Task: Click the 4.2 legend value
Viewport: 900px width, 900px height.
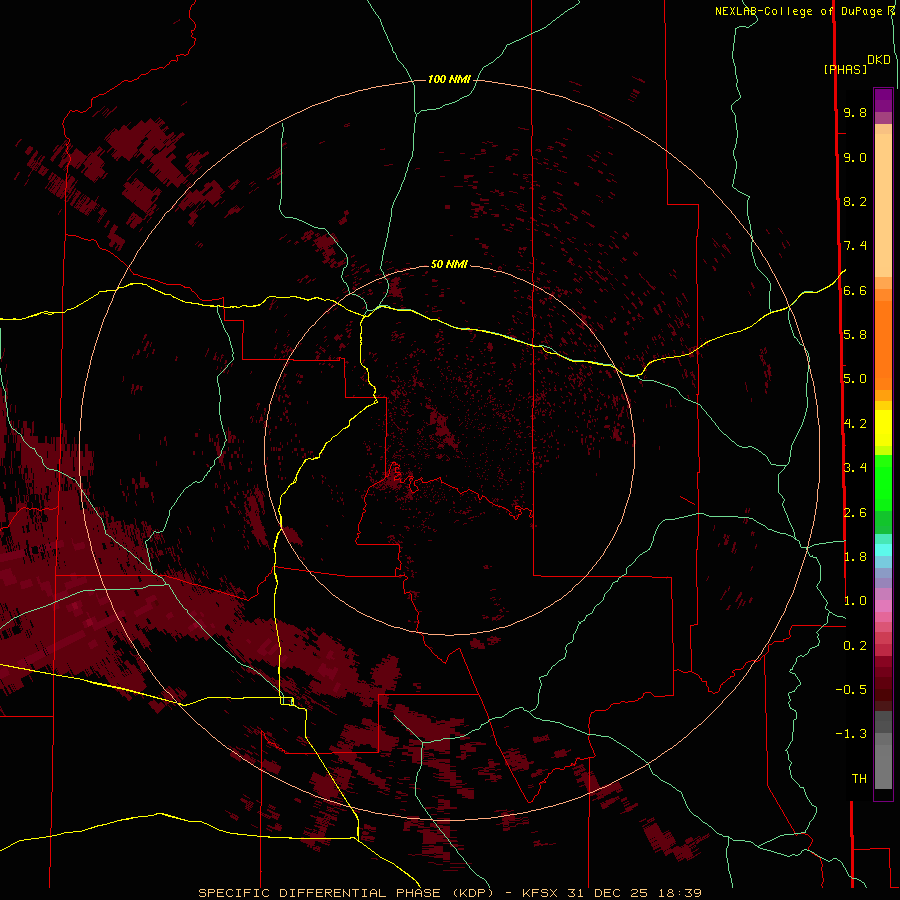Action: [x=855, y=424]
